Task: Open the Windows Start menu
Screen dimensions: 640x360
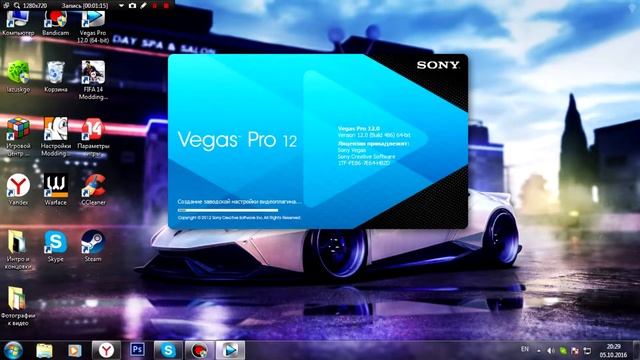Action: click(x=13, y=351)
